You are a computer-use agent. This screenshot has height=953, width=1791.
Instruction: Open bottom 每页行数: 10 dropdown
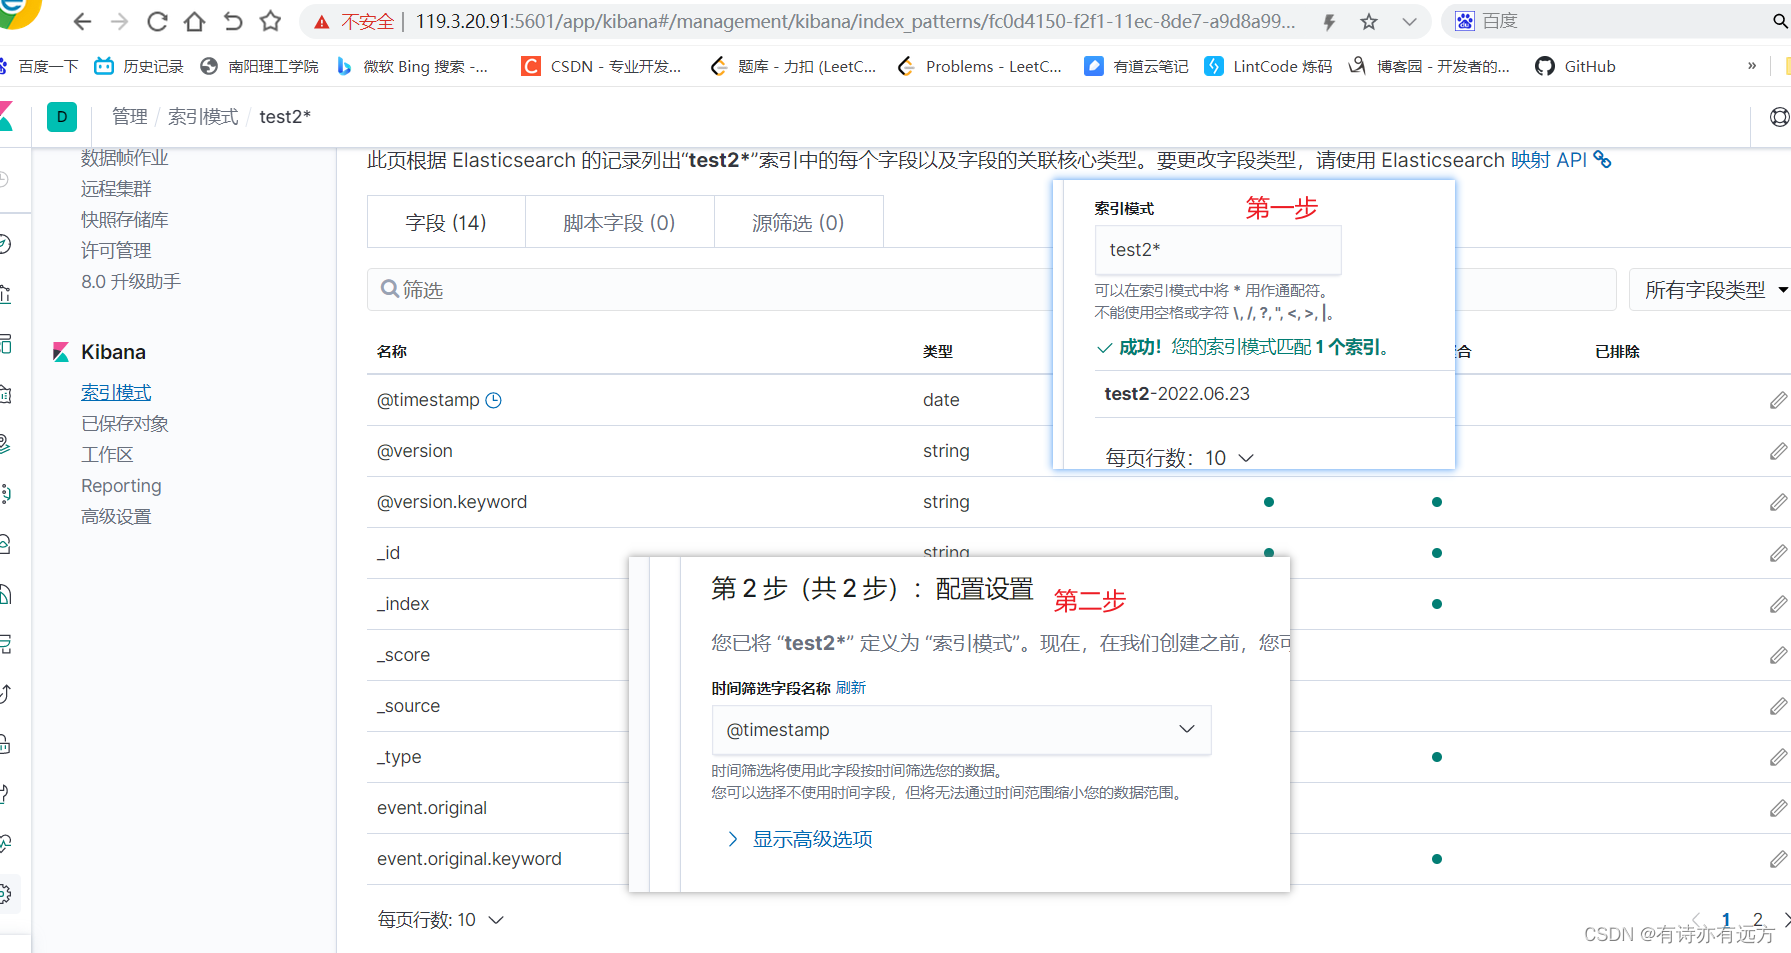(x=440, y=920)
